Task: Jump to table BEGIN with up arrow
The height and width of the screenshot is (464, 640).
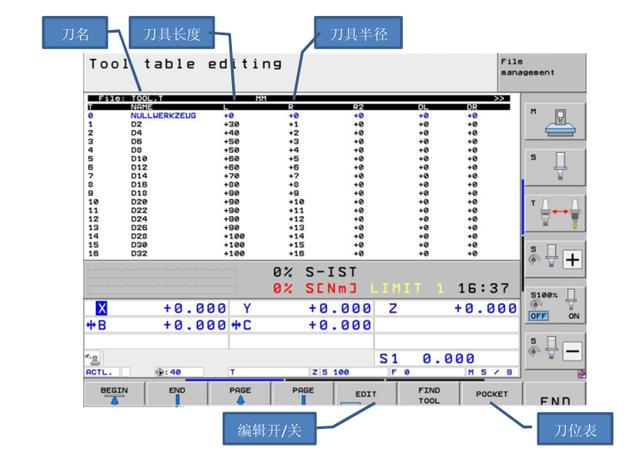Action: 114,395
